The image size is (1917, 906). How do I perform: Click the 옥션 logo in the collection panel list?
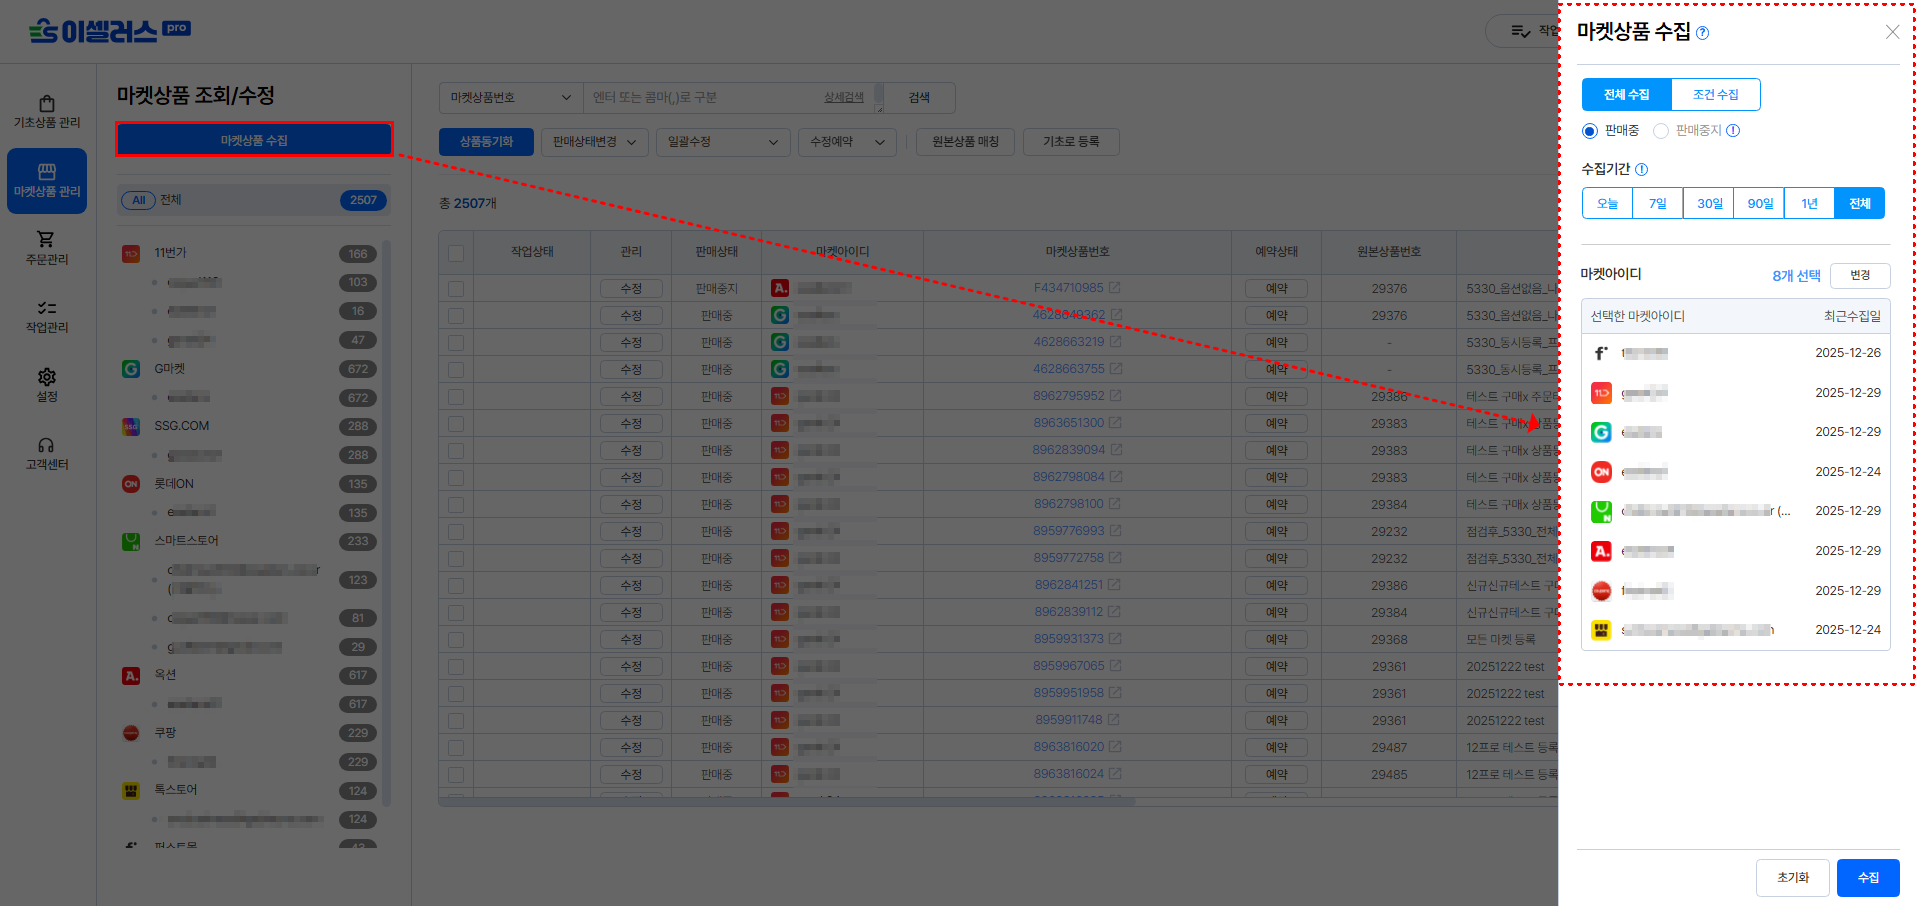[x=1601, y=551]
